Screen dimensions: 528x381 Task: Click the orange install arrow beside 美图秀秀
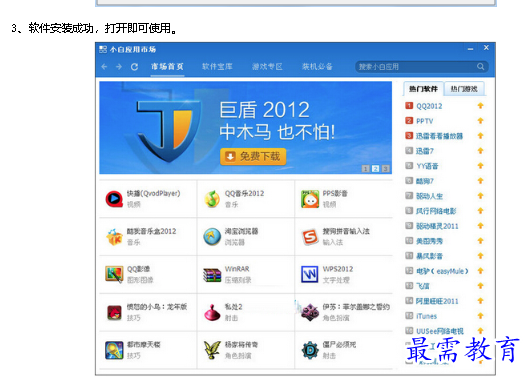pyautogui.click(x=481, y=241)
